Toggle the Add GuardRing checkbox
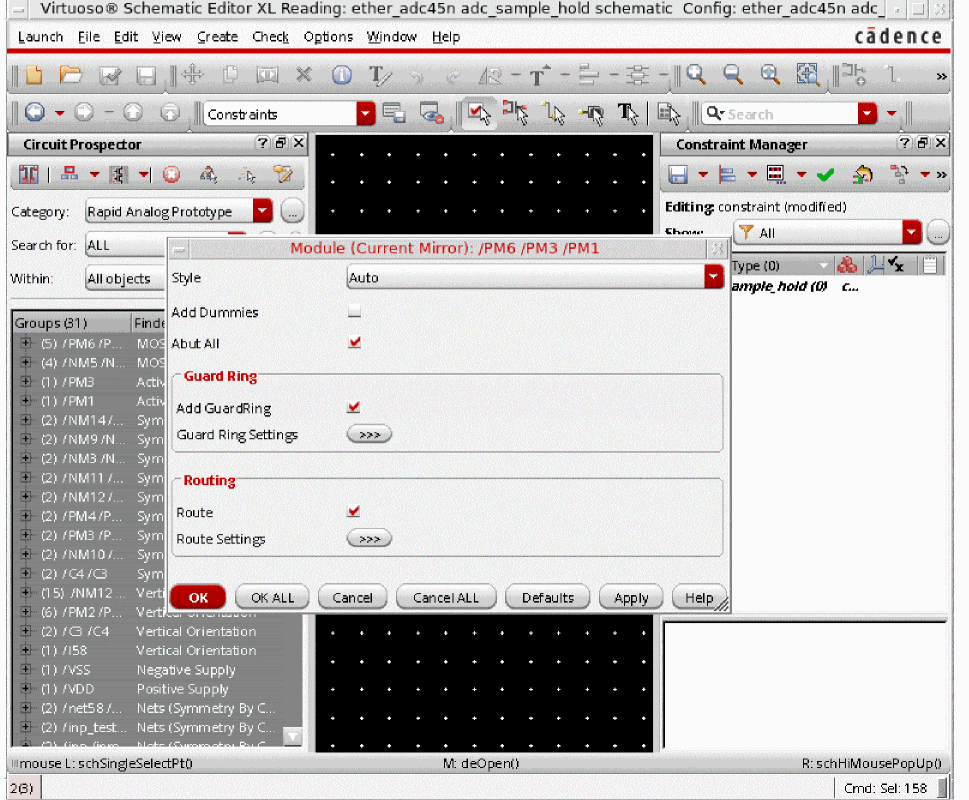 [x=353, y=407]
